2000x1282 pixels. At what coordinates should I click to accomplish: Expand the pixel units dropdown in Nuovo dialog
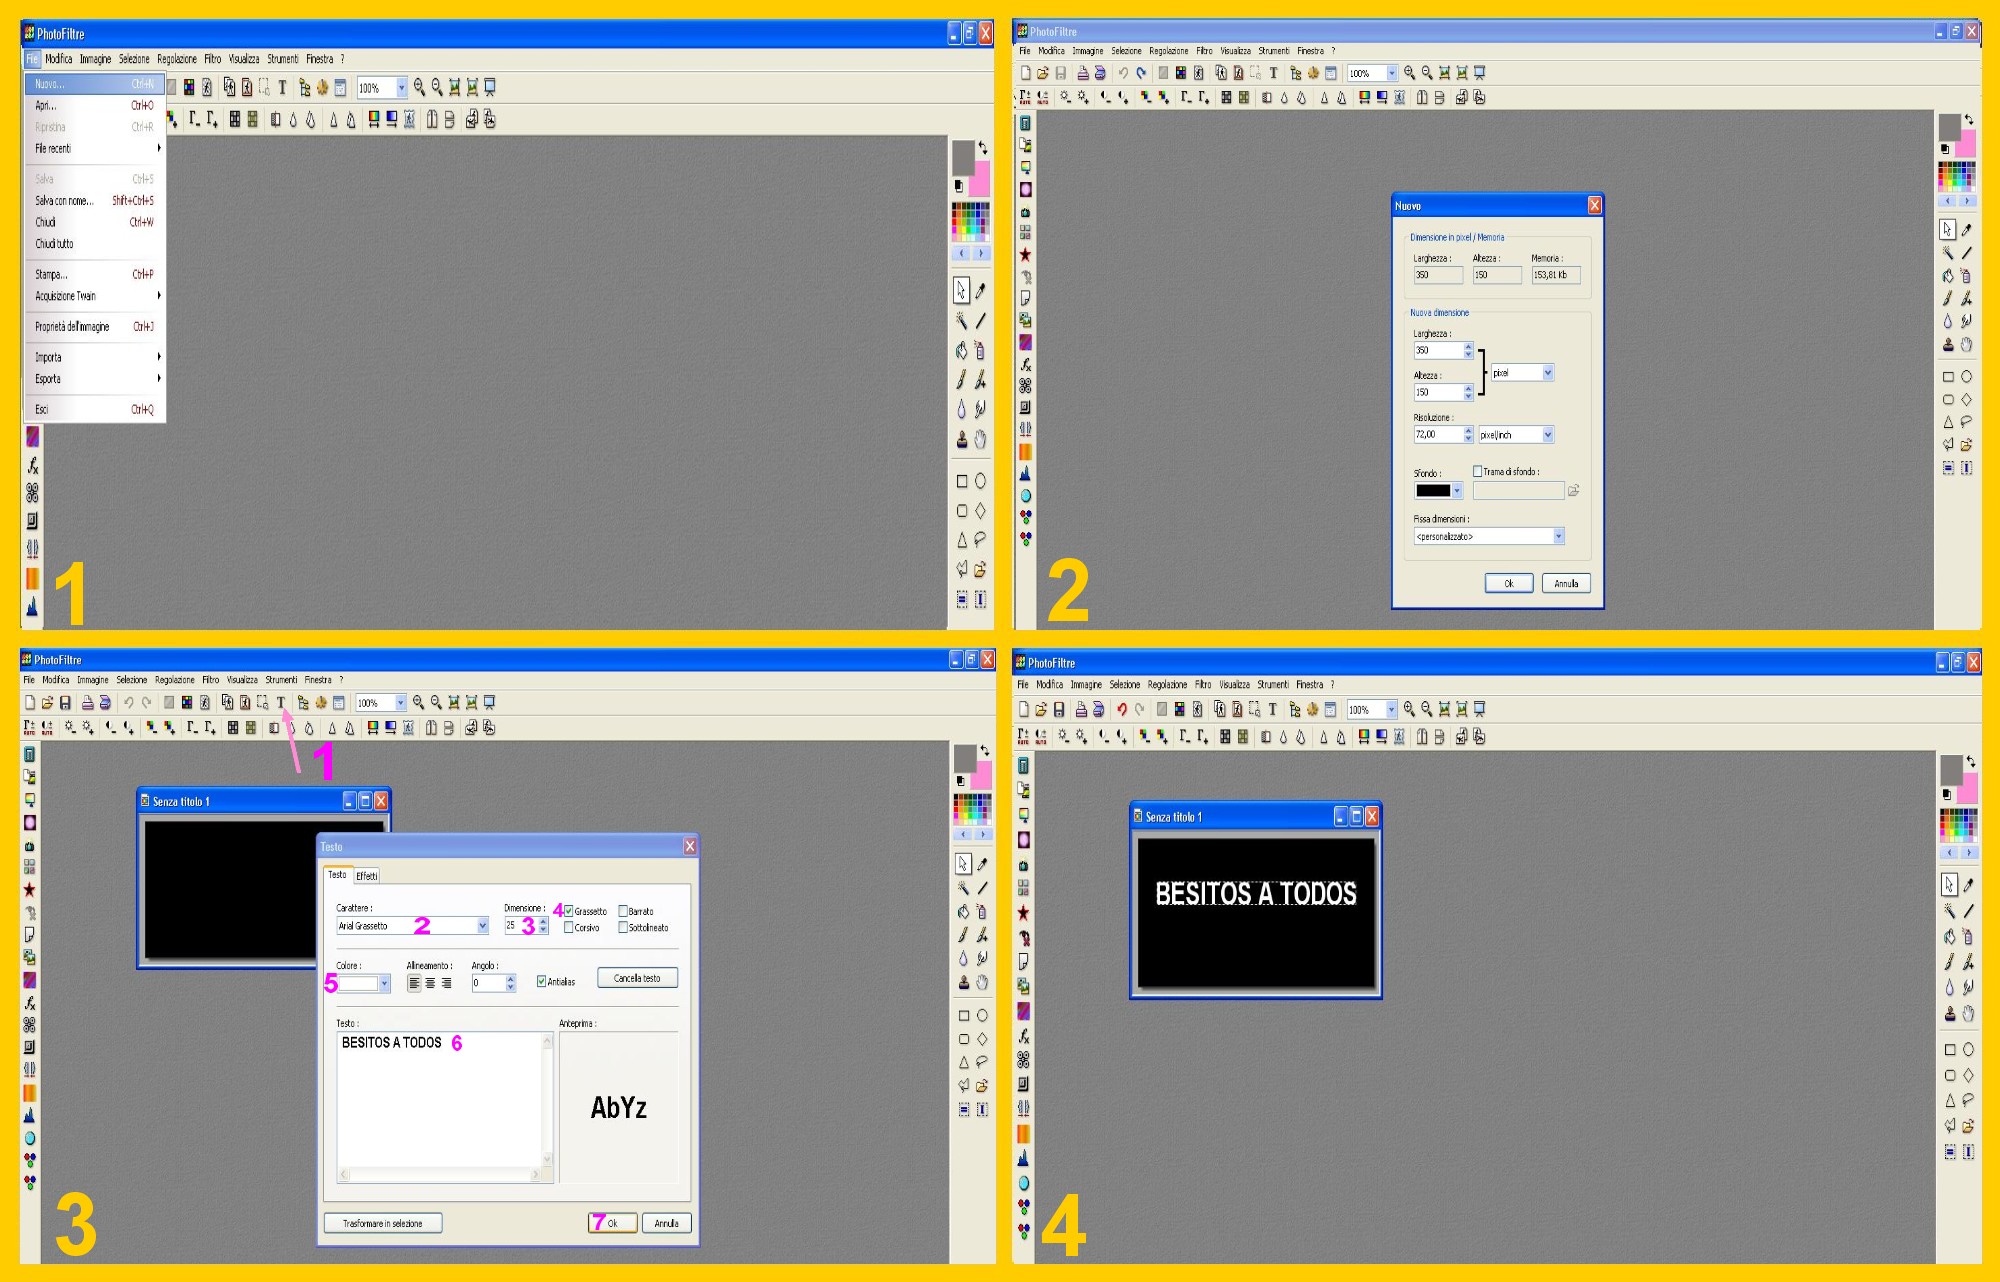[x=1548, y=373]
